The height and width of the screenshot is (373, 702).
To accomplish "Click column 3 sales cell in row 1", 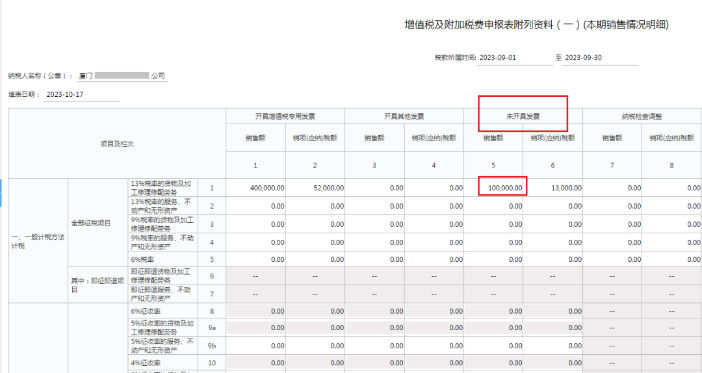I will [x=374, y=188].
